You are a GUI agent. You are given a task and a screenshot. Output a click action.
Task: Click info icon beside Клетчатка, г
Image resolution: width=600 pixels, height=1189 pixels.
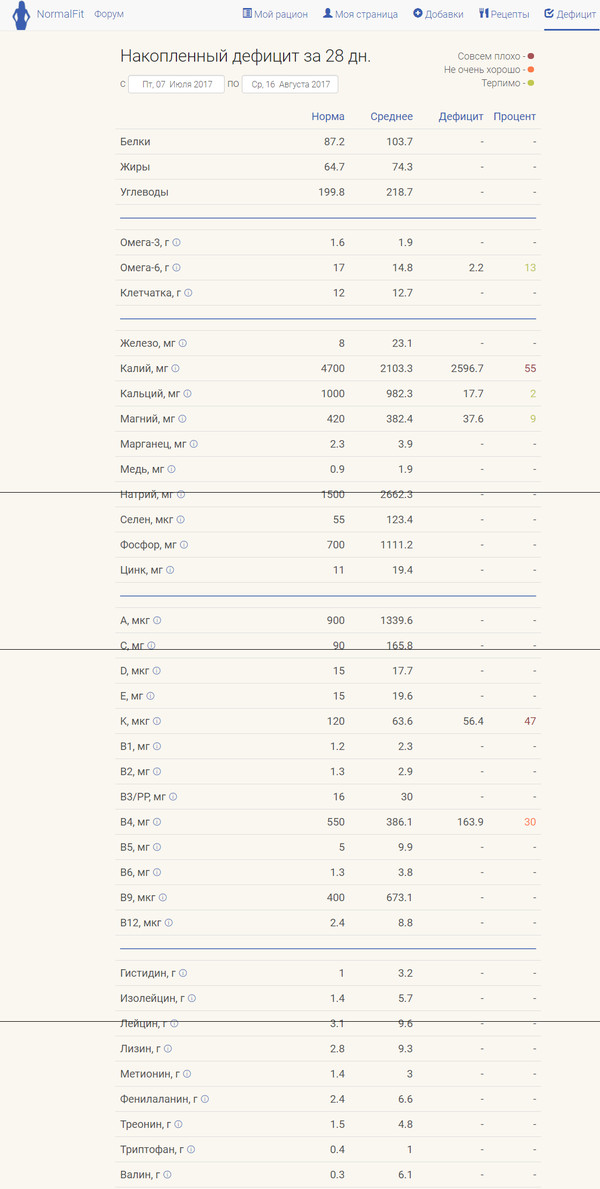[x=188, y=293]
